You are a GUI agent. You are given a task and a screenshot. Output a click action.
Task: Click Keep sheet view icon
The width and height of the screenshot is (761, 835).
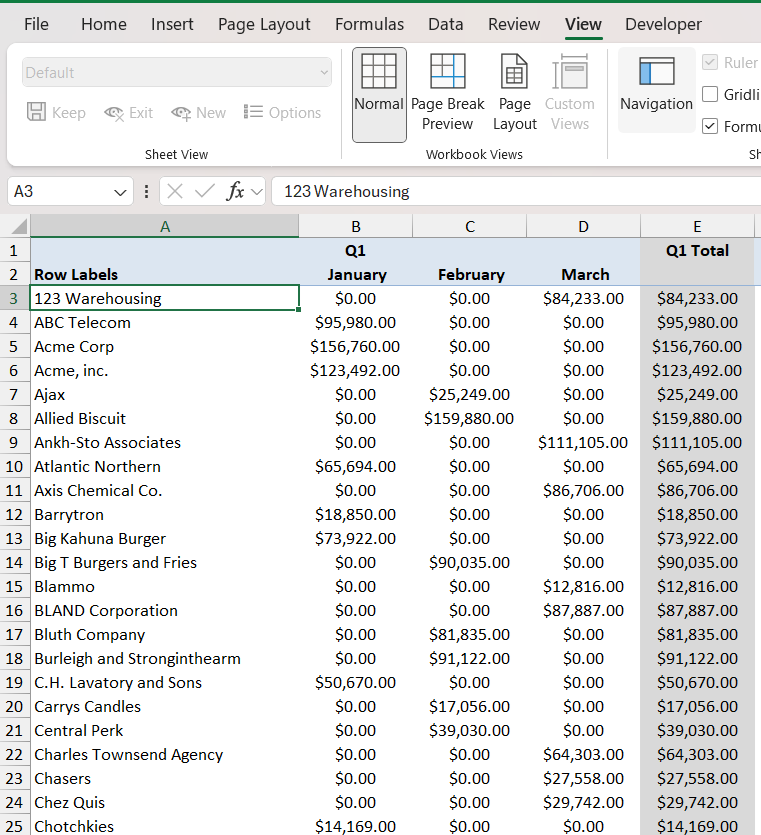pos(36,112)
